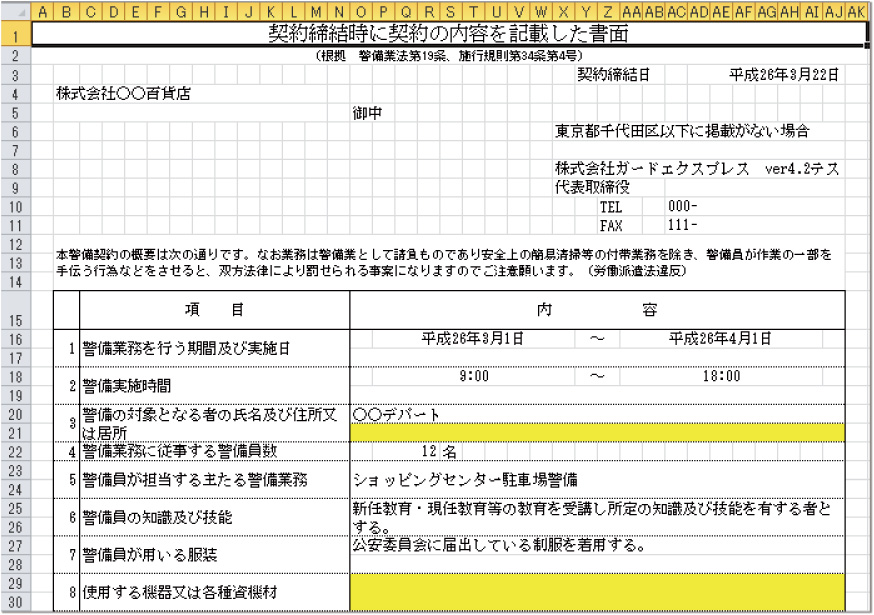Select column header D
The image size is (874, 615).
[x=114, y=12]
